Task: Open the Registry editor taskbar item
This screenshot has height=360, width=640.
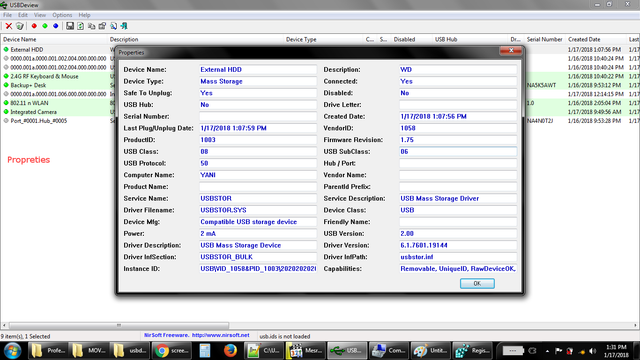Action: click(472, 351)
